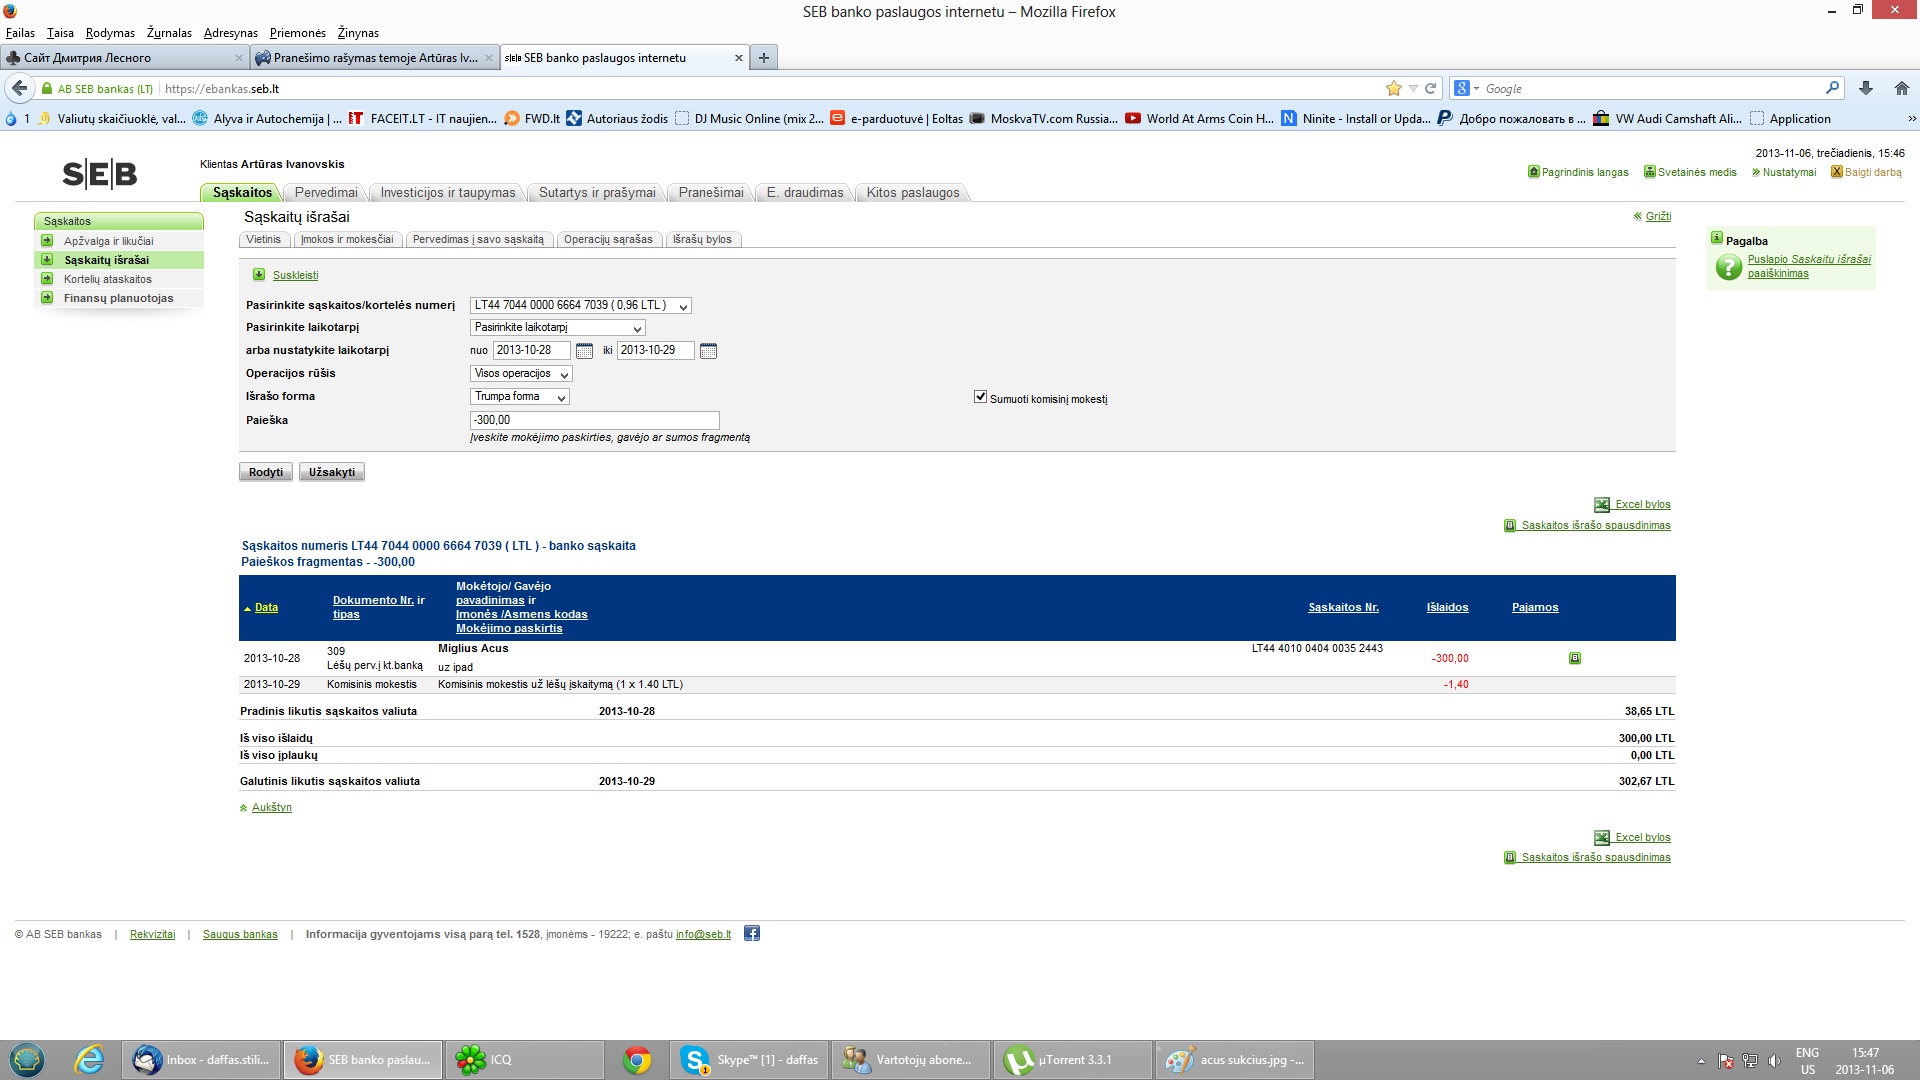Expand the Apžvalga ir likučiai sidebar item
Image resolution: width=1920 pixels, height=1080 pixels.
click(x=47, y=241)
